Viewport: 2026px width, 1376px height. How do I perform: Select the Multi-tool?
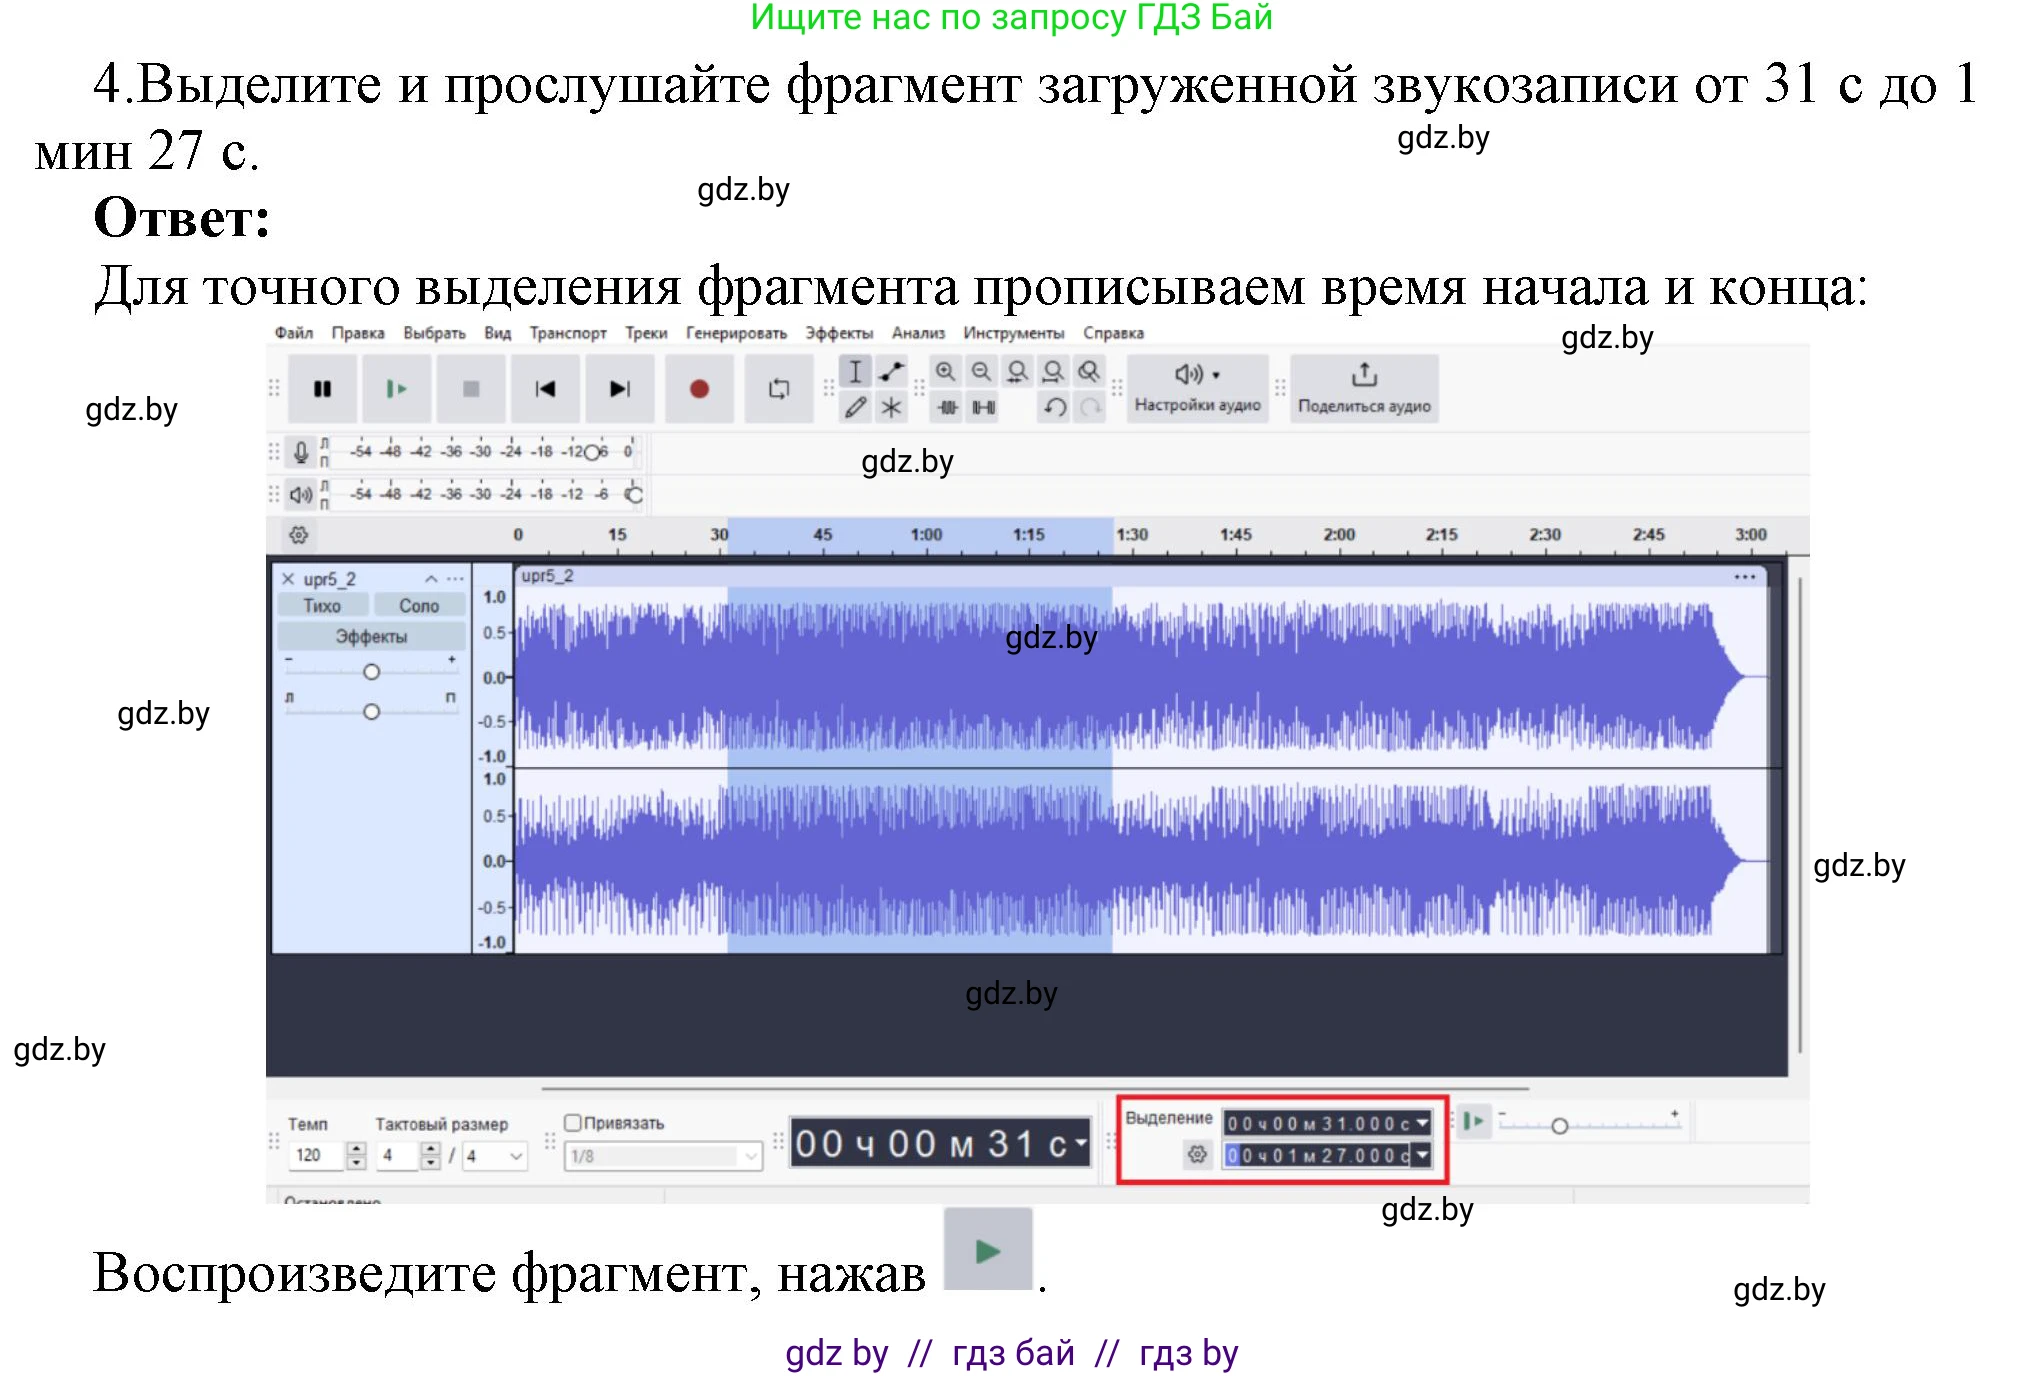coord(890,407)
